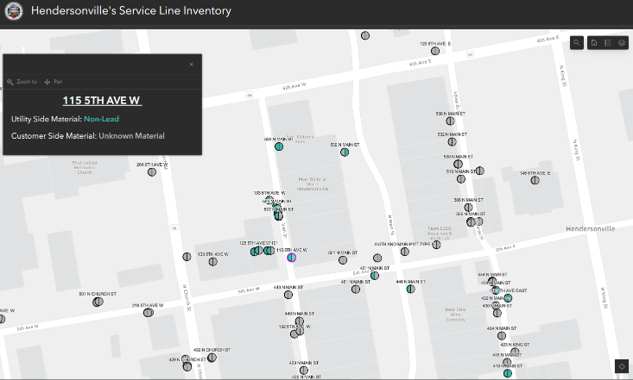
Task: Select the 428 N MAIN ST marker
Action: click(304, 370)
